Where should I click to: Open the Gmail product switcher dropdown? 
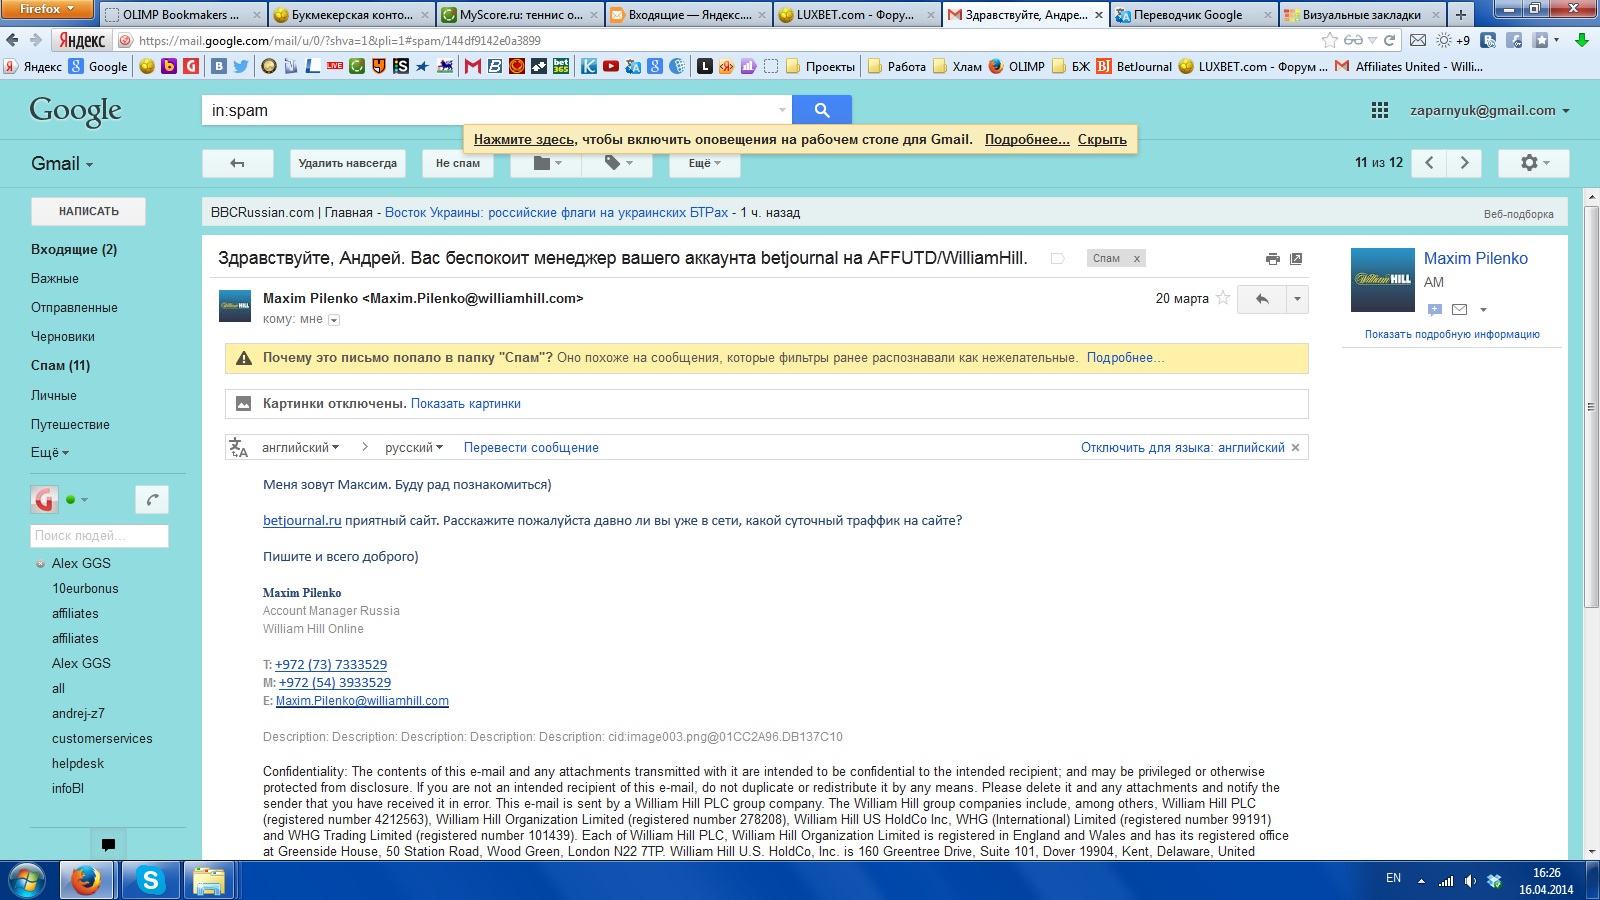click(x=62, y=164)
